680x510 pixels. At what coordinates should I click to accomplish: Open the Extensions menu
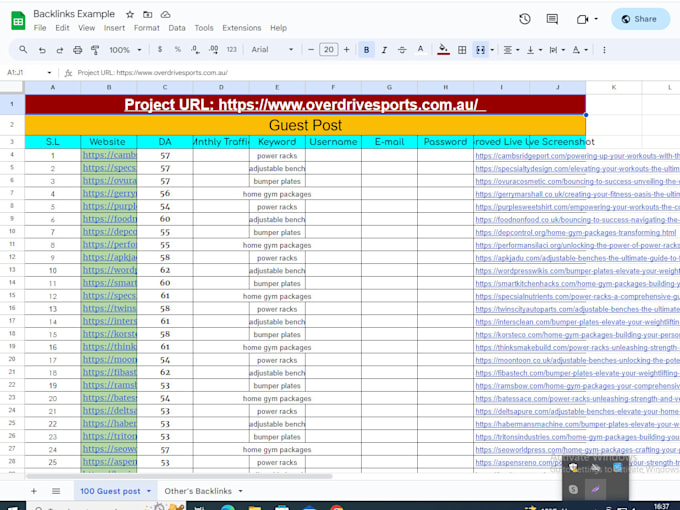tap(242, 28)
